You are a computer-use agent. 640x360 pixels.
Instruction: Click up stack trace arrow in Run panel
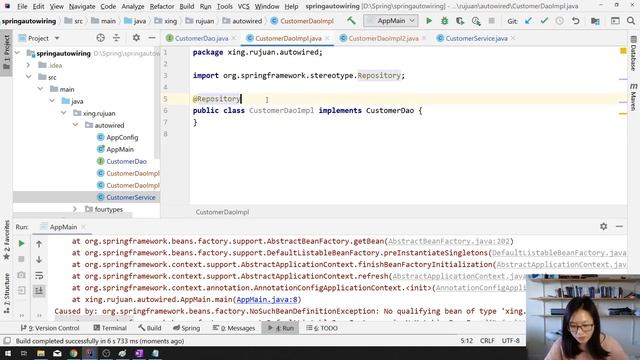pyautogui.click(x=39, y=244)
